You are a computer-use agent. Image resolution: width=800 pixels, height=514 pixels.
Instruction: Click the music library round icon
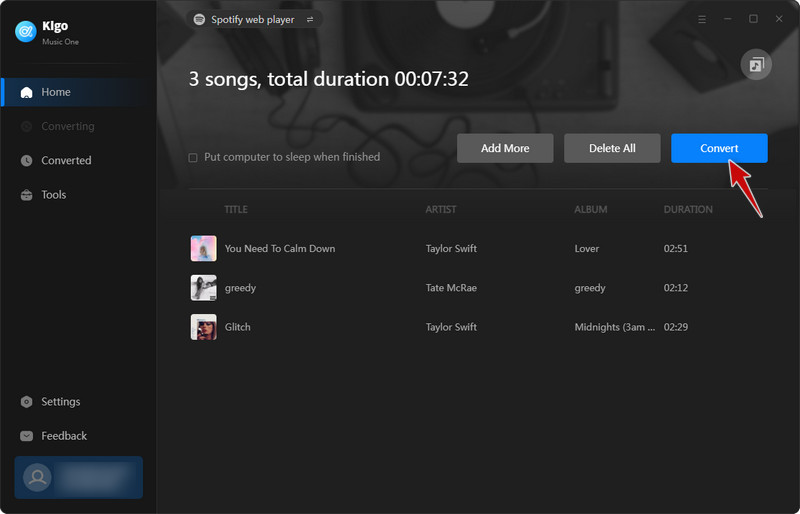(x=756, y=65)
